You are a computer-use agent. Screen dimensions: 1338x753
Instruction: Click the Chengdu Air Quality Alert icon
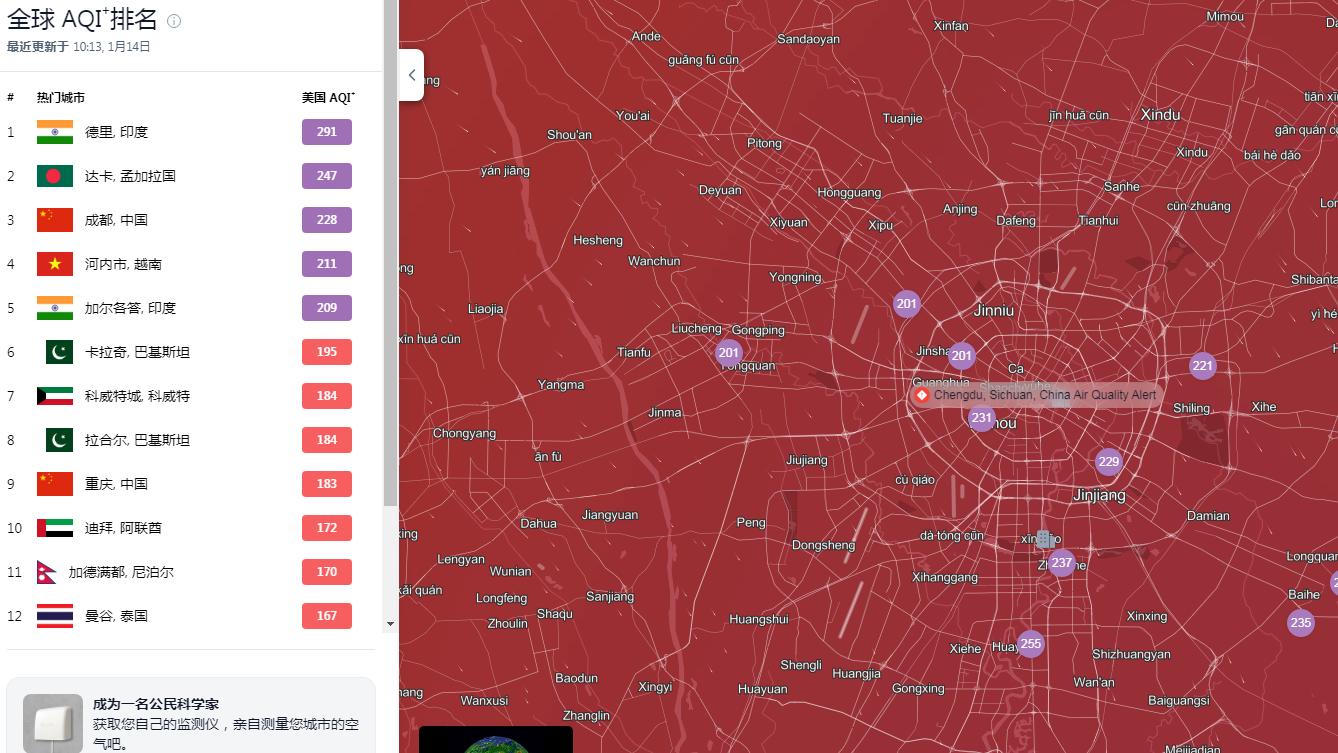[922, 395]
